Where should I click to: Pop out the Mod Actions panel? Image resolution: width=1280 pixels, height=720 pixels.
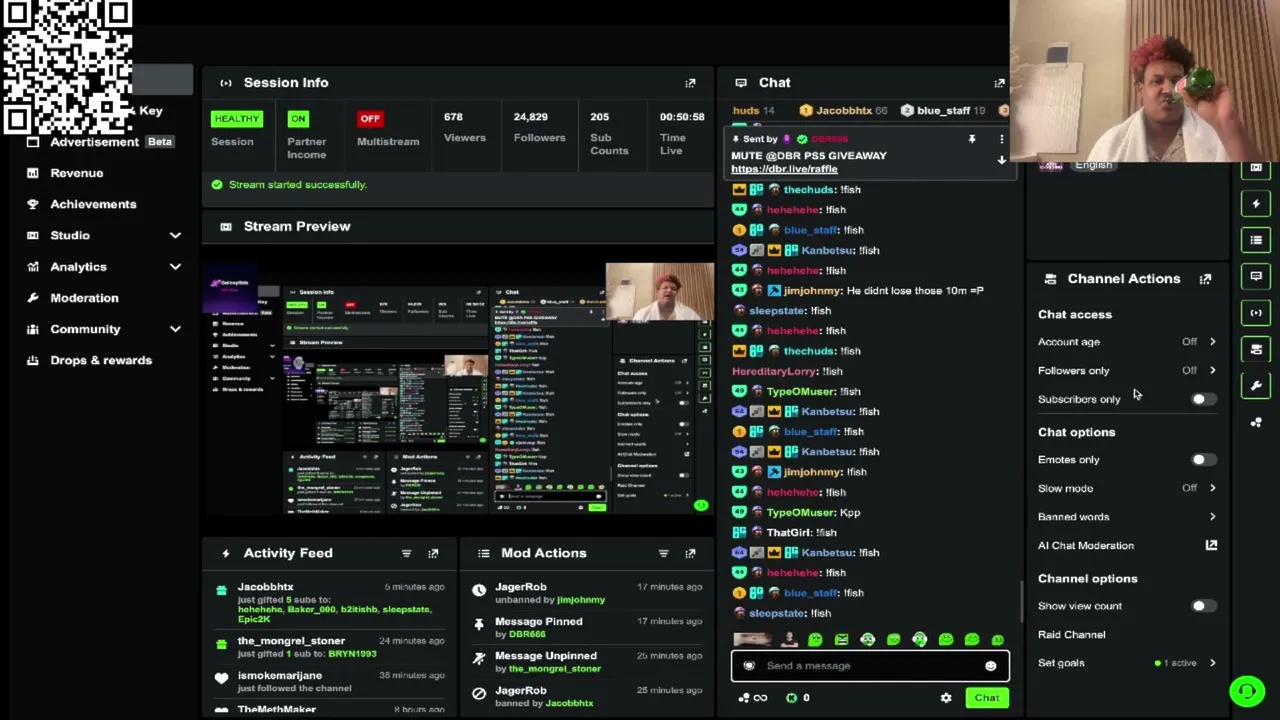[x=690, y=553]
